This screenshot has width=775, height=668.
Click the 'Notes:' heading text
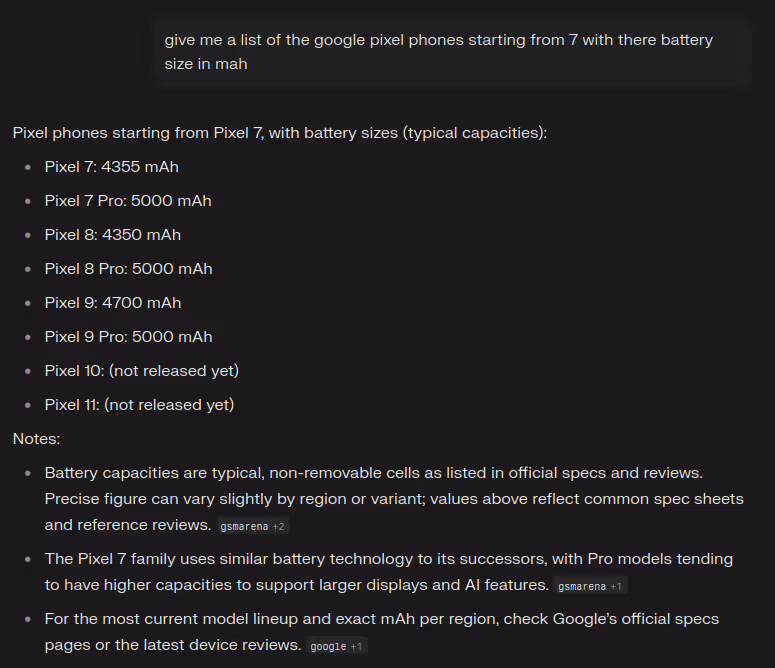(36, 439)
